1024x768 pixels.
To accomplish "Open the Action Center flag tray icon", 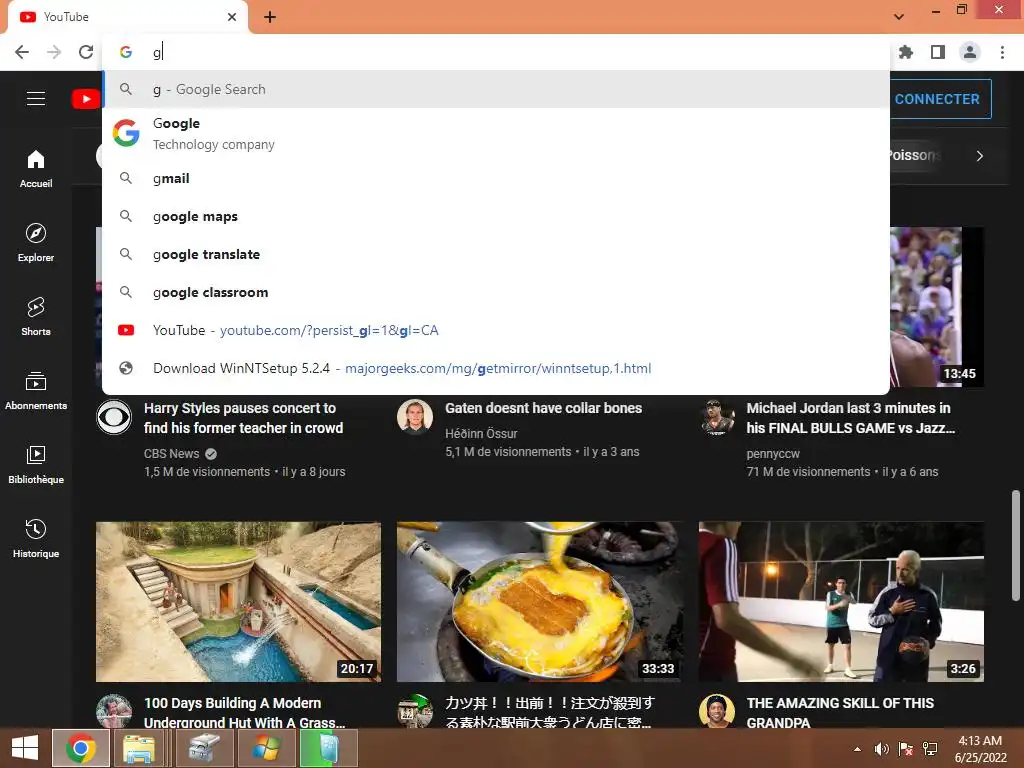I will pos(905,749).
